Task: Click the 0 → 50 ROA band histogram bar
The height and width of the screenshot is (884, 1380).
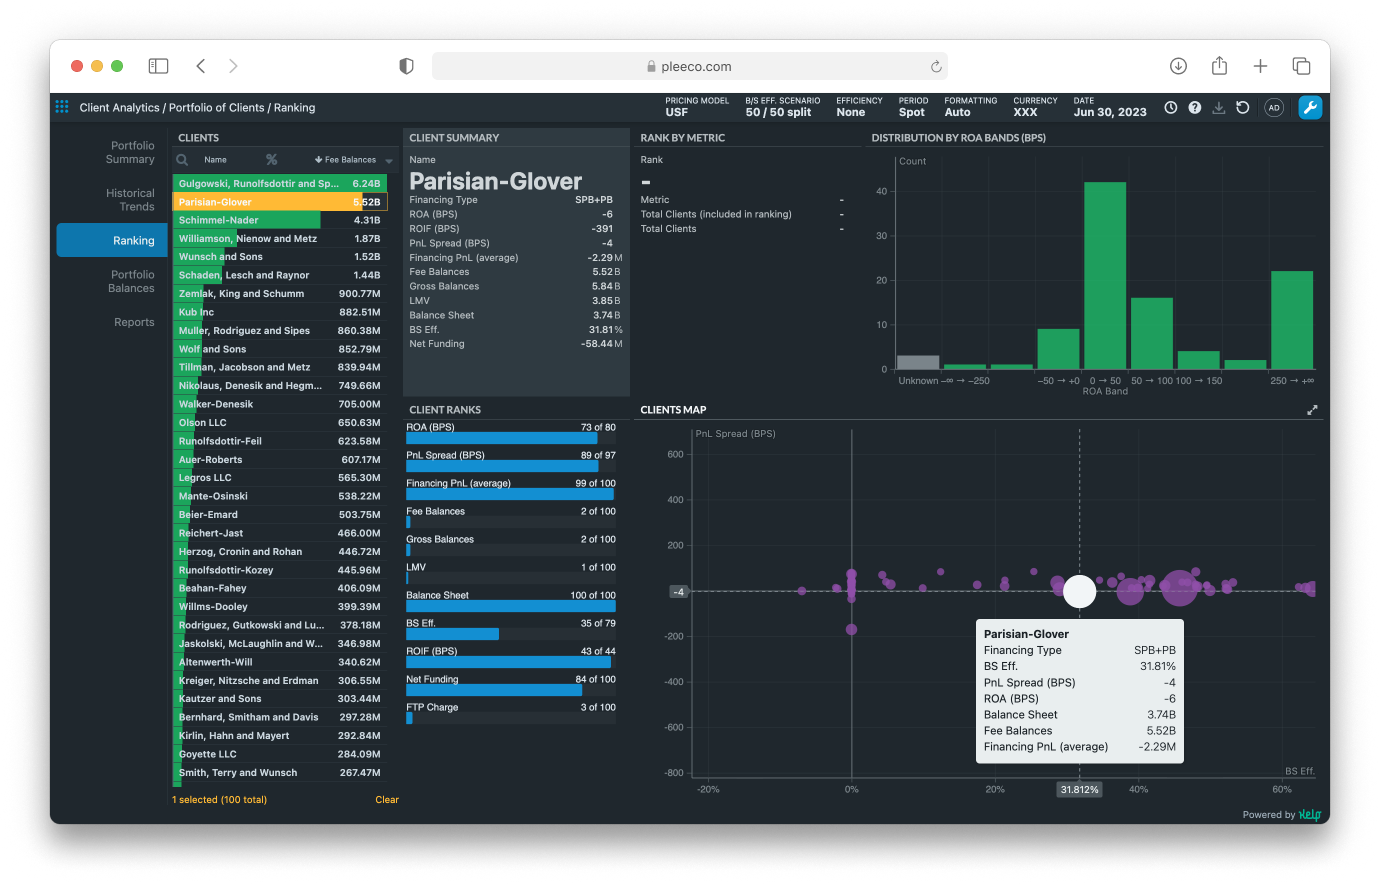Action: click(x=1105, y=275)
